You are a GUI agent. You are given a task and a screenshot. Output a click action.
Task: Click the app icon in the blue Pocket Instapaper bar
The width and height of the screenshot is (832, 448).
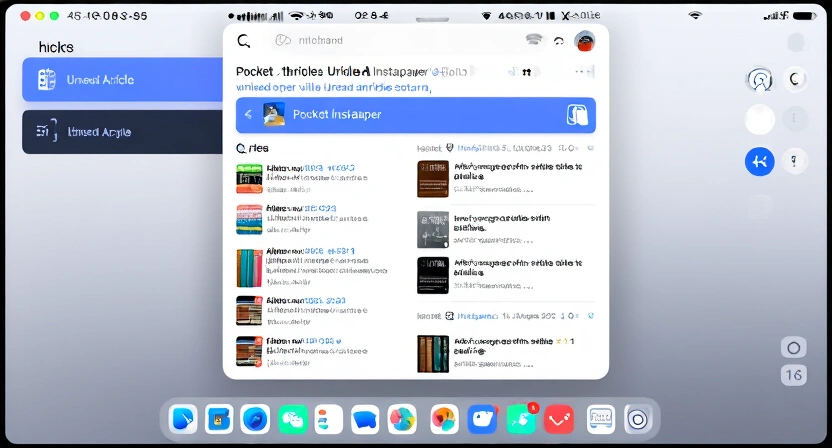(x=274, y=115)
